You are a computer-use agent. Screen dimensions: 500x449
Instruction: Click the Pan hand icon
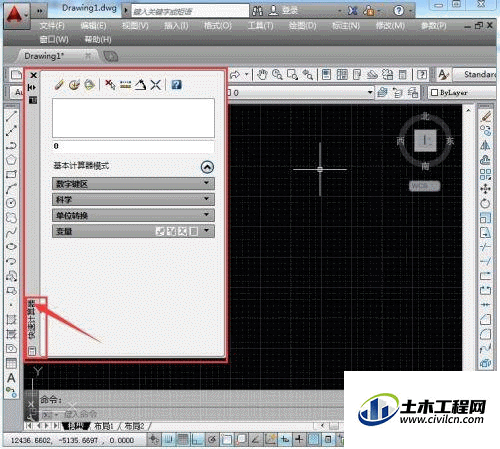click(263, 74)
